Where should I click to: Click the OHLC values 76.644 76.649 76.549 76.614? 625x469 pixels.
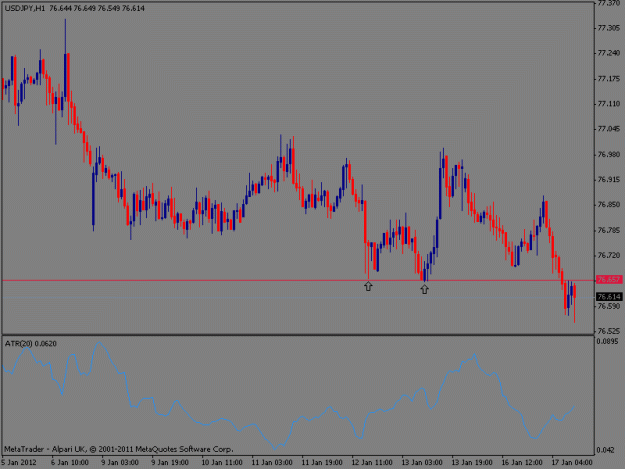click(x=97, y=8)
